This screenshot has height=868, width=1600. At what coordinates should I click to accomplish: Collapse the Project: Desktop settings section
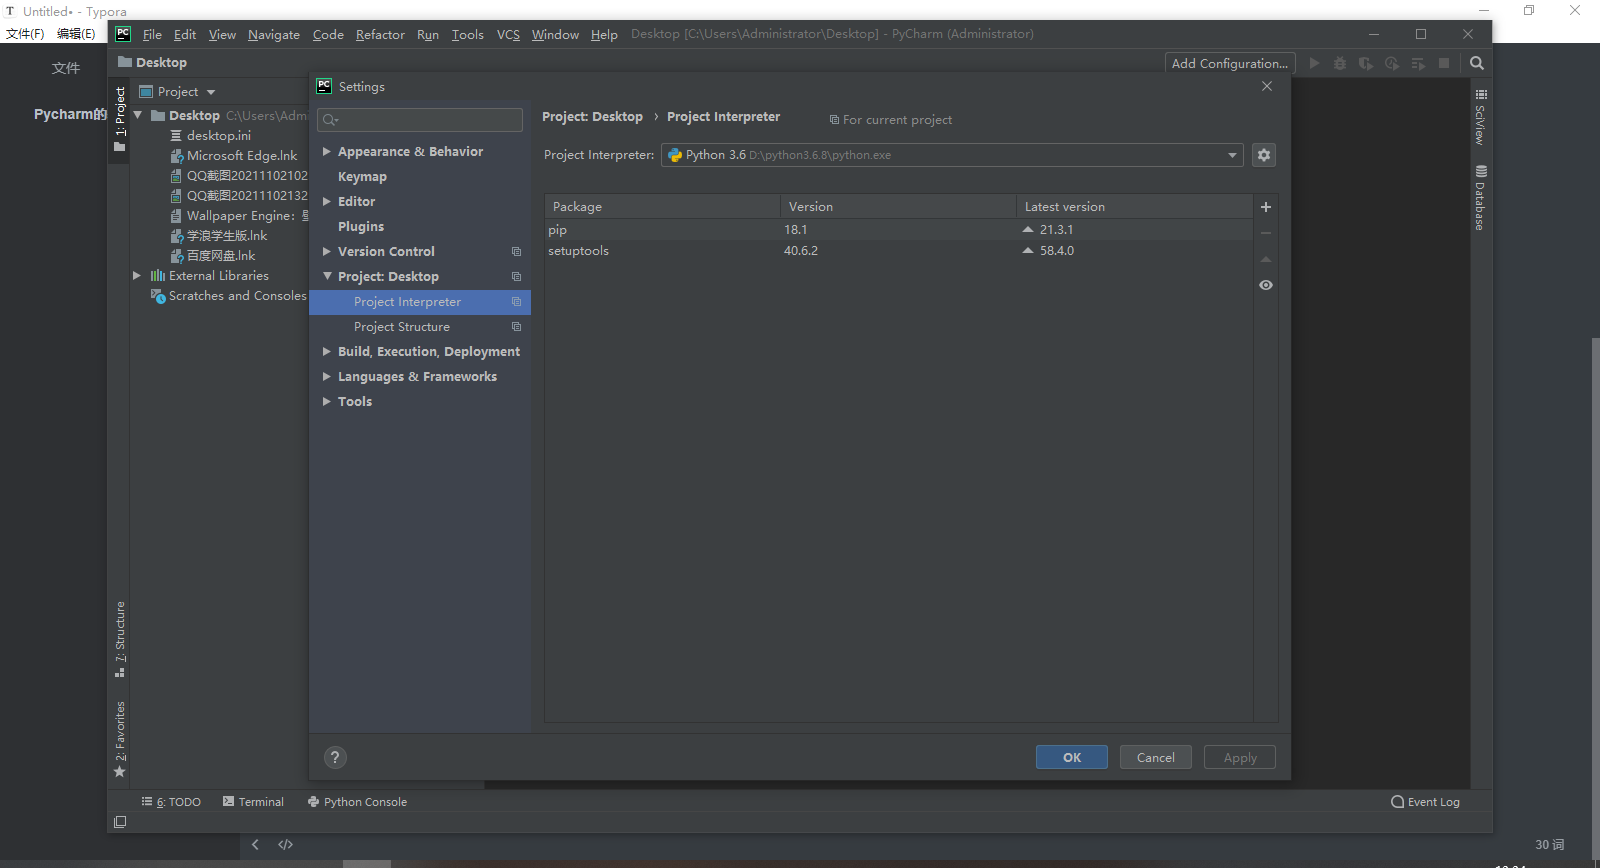click(x=326, y=277)
